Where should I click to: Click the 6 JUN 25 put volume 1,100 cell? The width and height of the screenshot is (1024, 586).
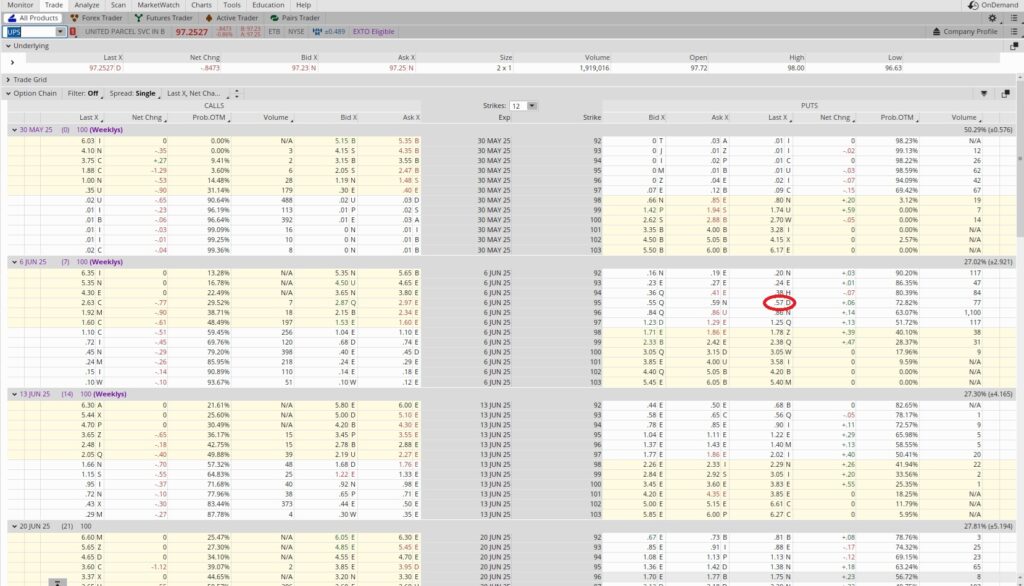click(x=972, y=313)
